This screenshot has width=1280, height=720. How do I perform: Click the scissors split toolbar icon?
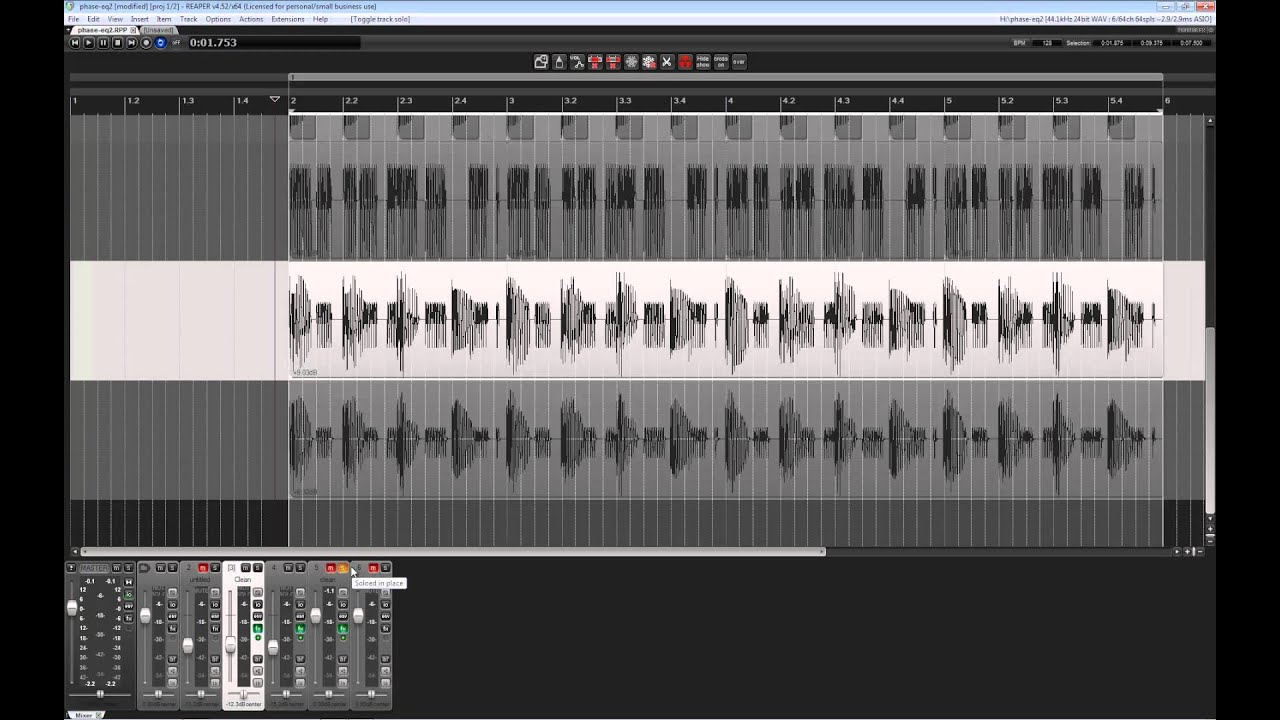[667, 62]
